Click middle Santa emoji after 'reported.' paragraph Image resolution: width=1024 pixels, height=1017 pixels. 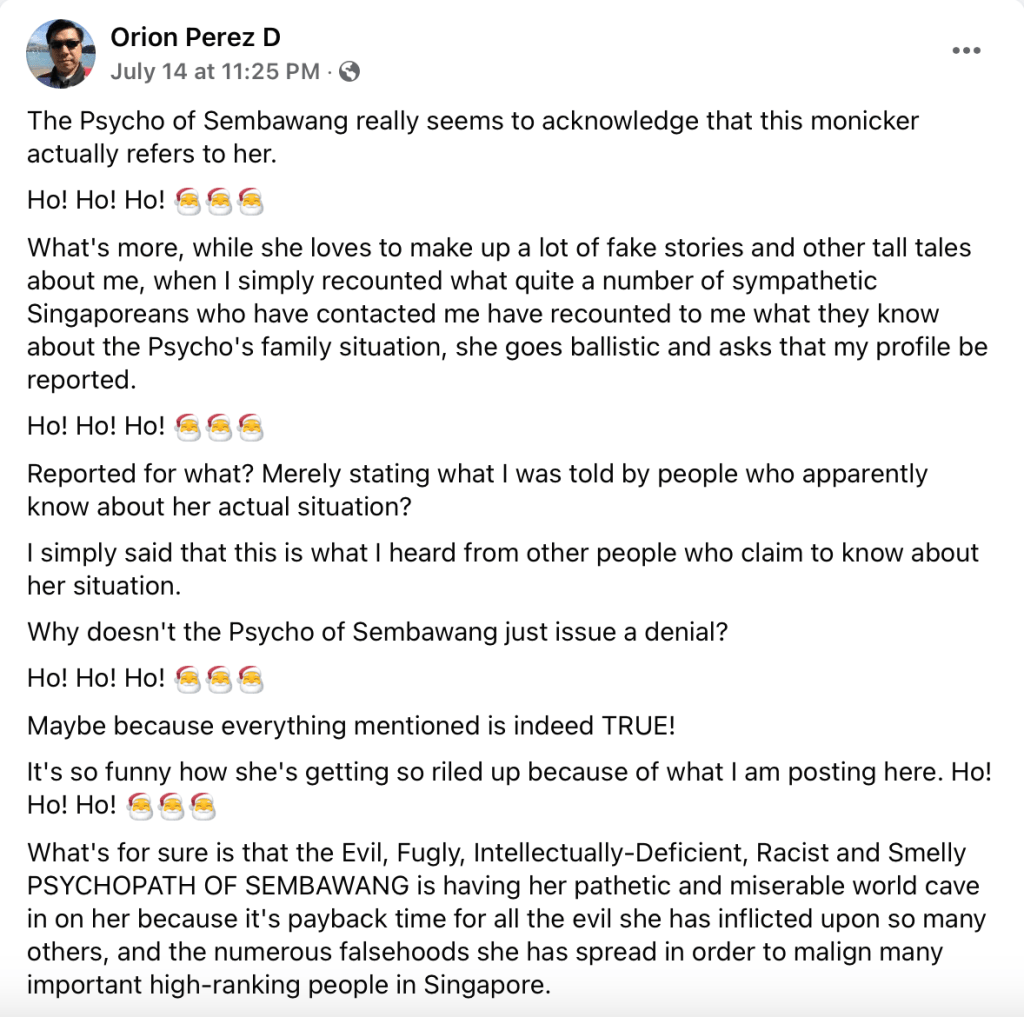pos(219,427)
